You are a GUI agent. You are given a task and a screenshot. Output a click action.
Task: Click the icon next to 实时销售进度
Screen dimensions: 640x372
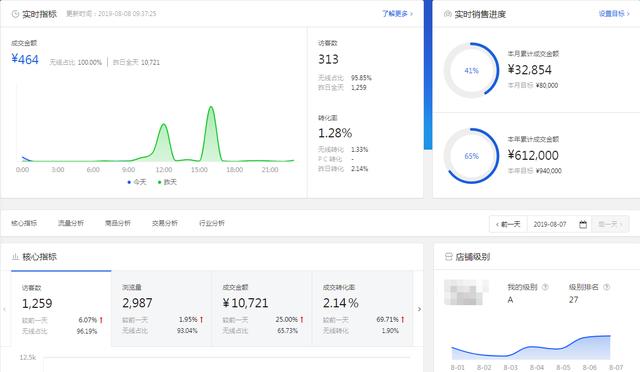pyautogui.click(x=447, y=14)
